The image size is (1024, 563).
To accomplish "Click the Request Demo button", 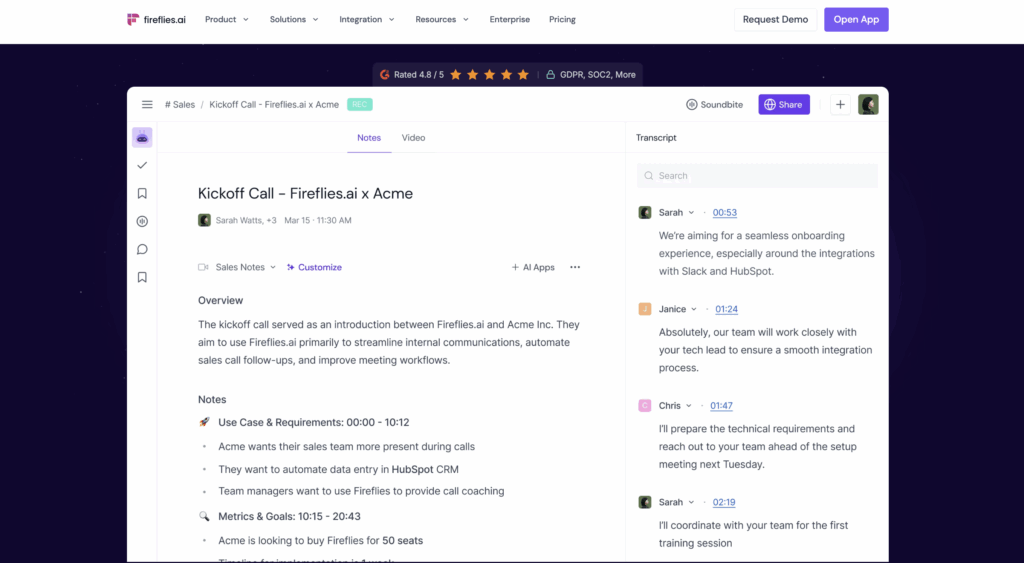I will pyautogui.click(x=775, y=20).
